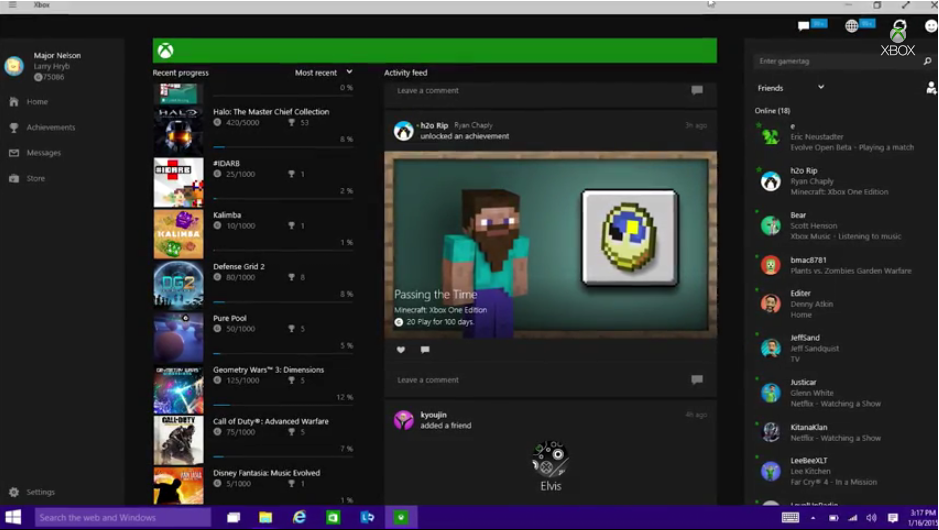The image size is (939, 530).
Task: Click the Store bag icon
Action: pyautogui.click(x=14, y=178)
